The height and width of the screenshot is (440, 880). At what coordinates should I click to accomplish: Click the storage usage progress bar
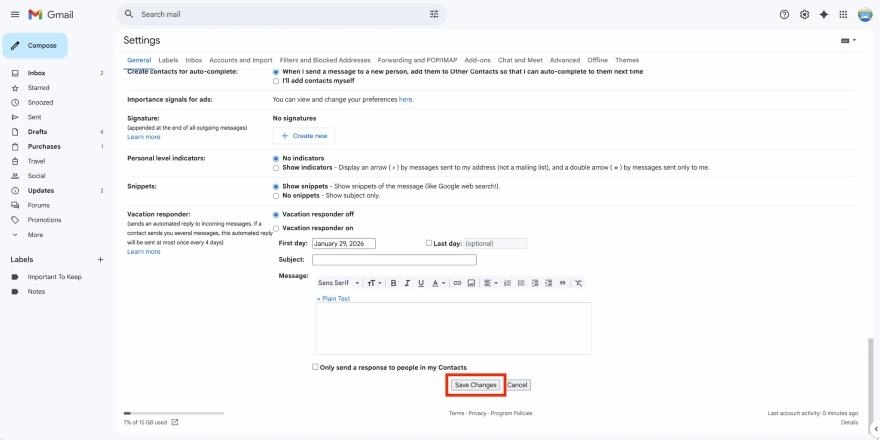173,413
